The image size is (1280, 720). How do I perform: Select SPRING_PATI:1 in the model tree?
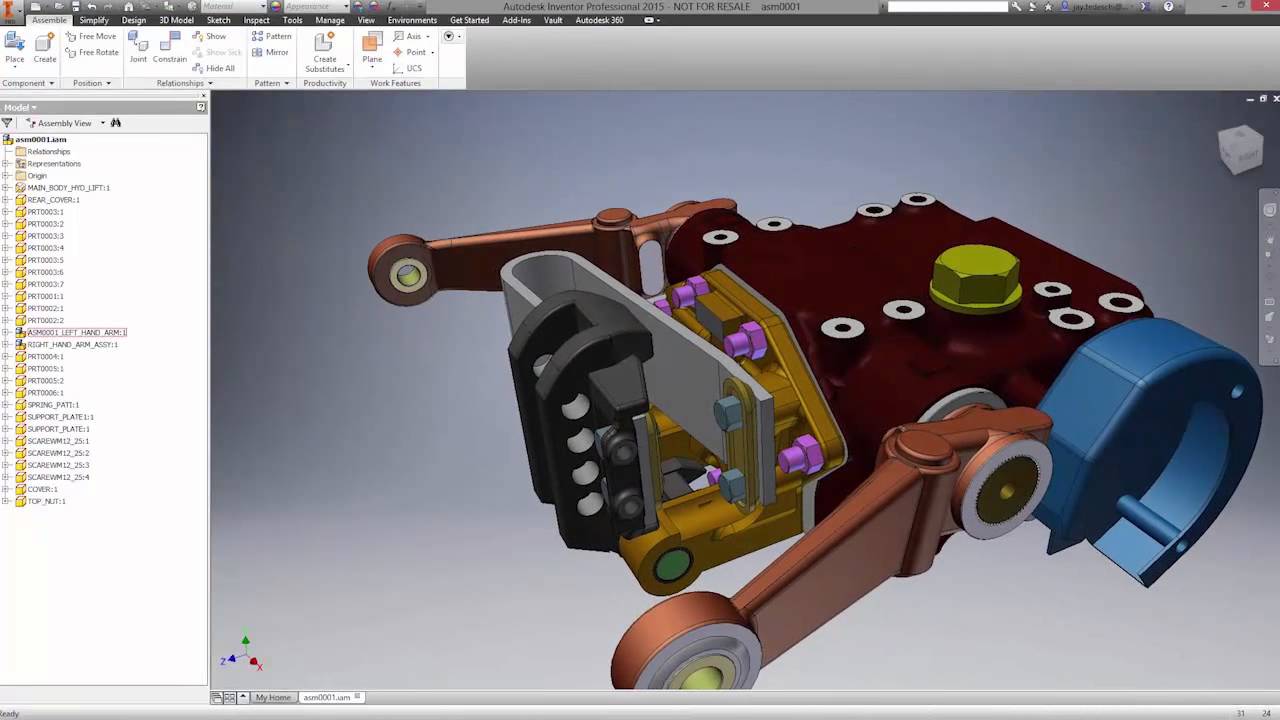(x=53, y=405)
